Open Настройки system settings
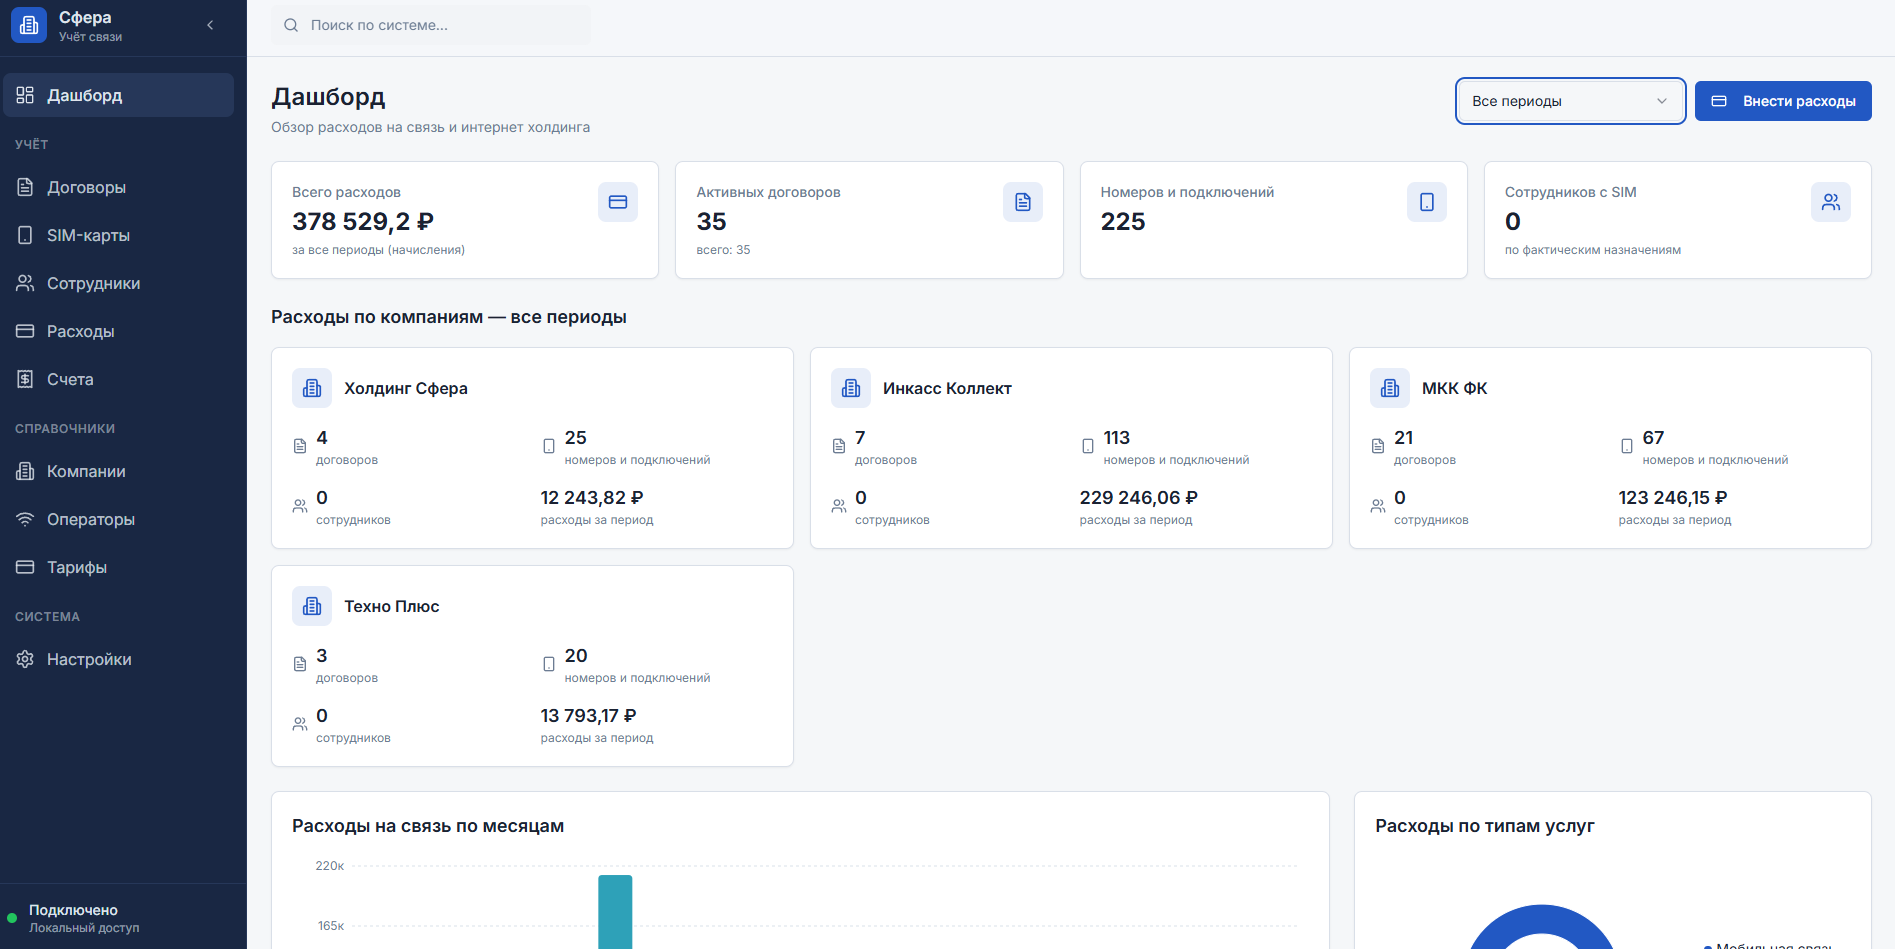Viewport: 1895px width, 949px height. pyautogui.click(x=119, y=659)
